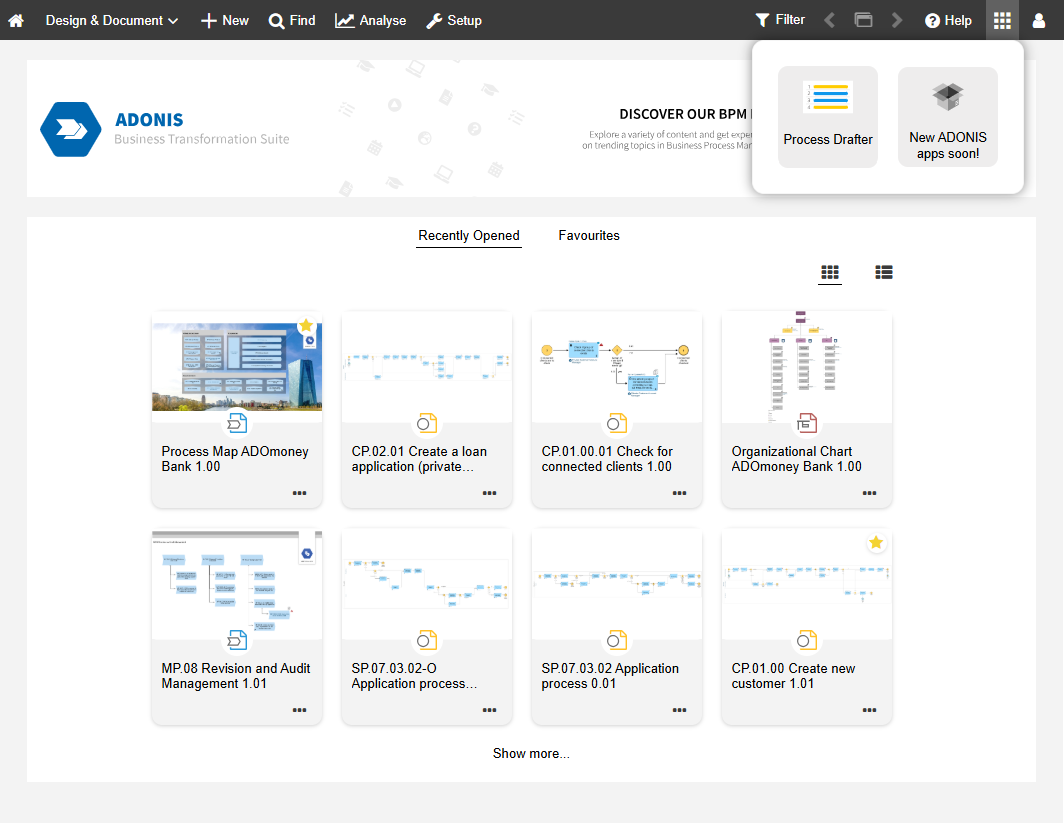
Task: Click the New ADONIS apps soon tile
Action: [947, 116]
